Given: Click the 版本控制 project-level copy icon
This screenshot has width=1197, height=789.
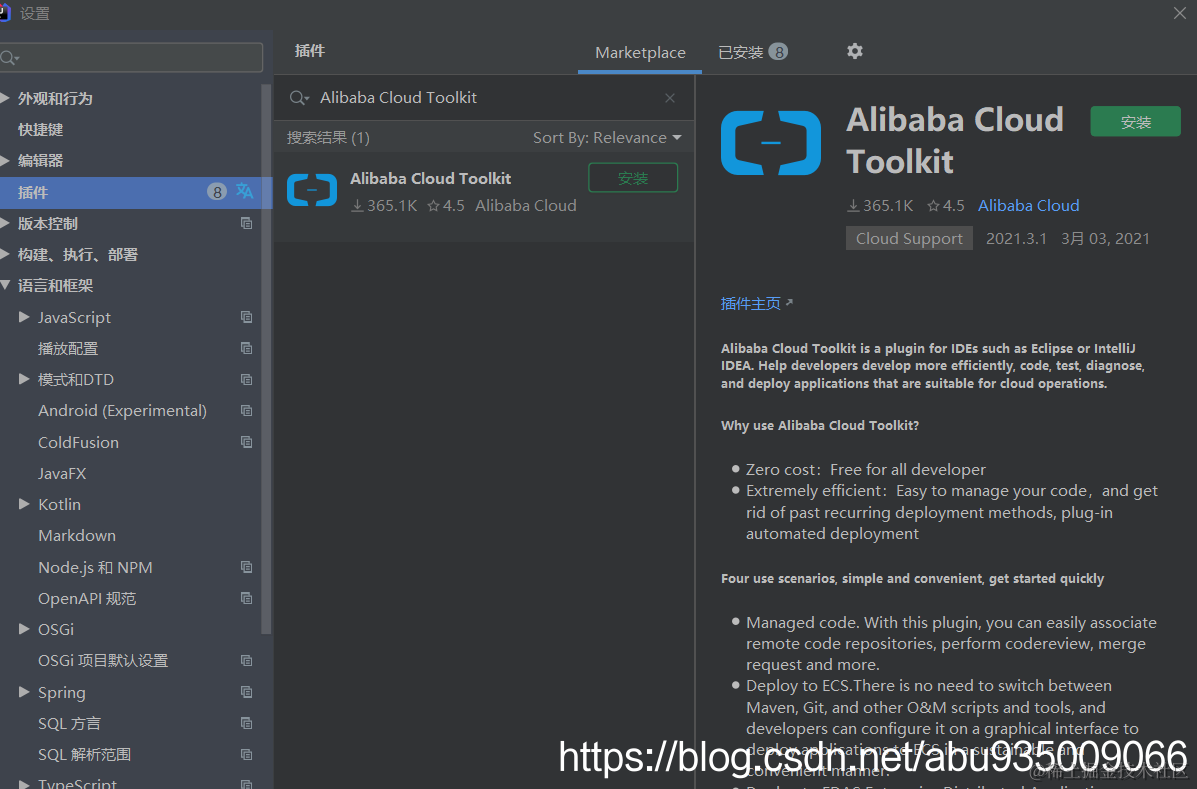Looking at the screenshot, I should 246,223.
